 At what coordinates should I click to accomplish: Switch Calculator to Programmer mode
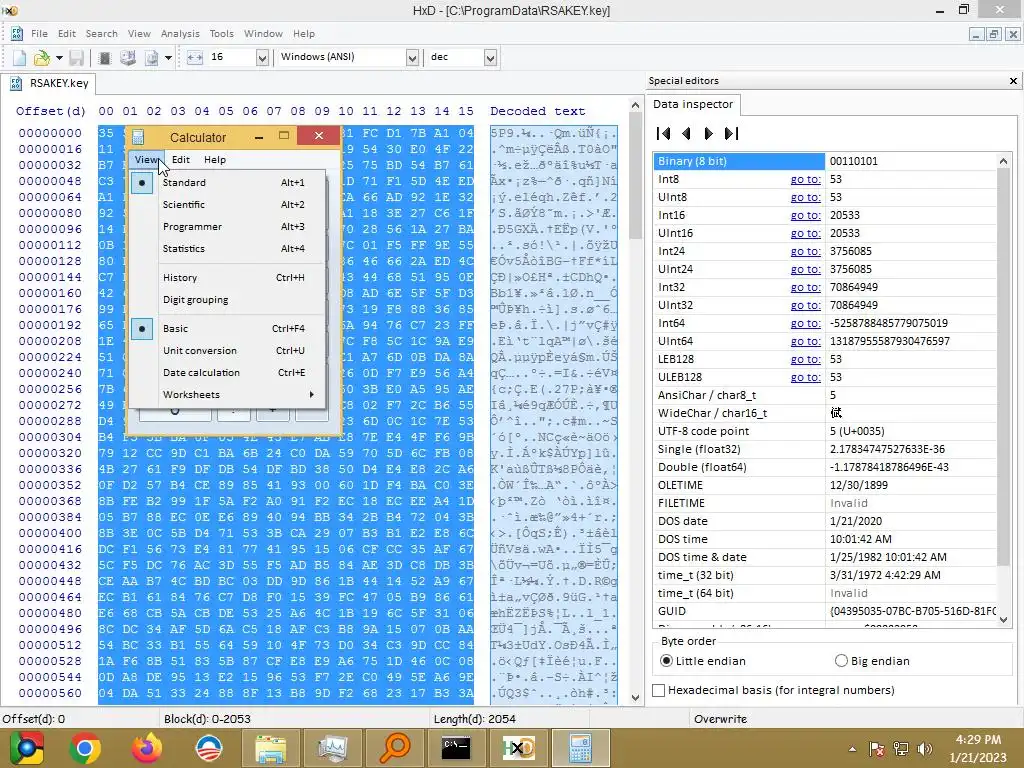[227, 227]
